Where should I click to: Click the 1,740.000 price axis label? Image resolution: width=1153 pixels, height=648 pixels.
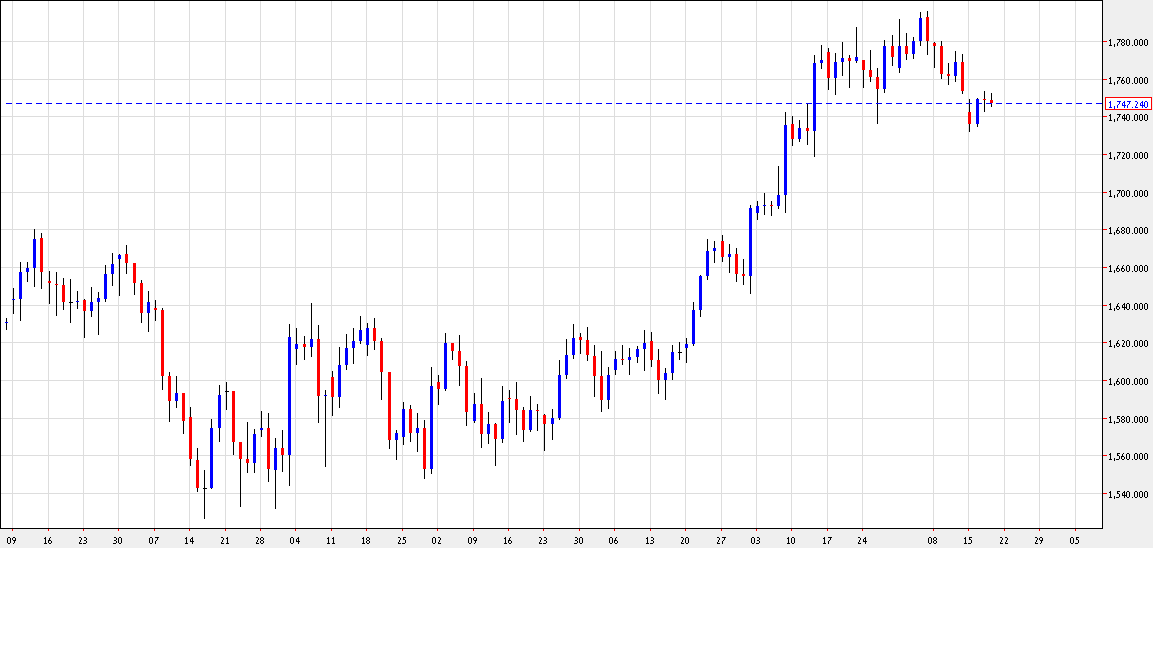tap(1128, 119)
